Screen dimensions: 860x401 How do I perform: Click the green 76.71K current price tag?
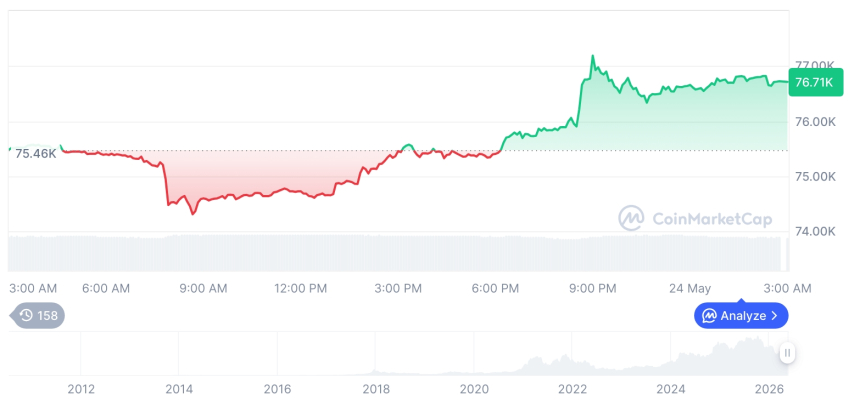point(815,83)
